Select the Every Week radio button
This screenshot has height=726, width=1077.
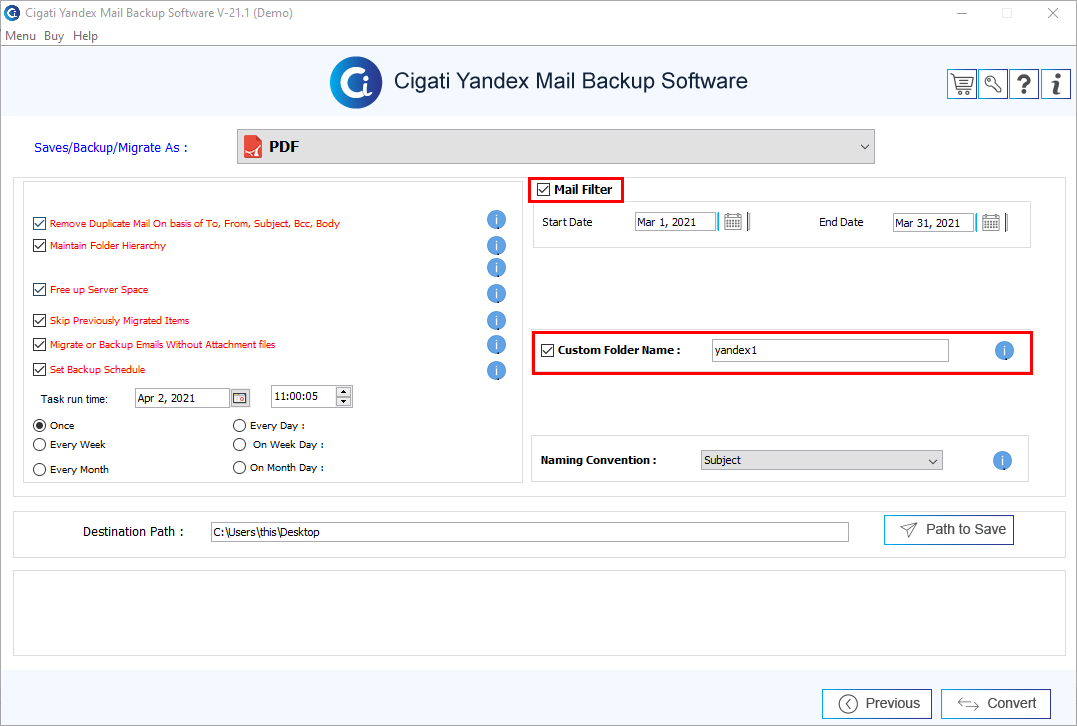click(x=40, y=444)
